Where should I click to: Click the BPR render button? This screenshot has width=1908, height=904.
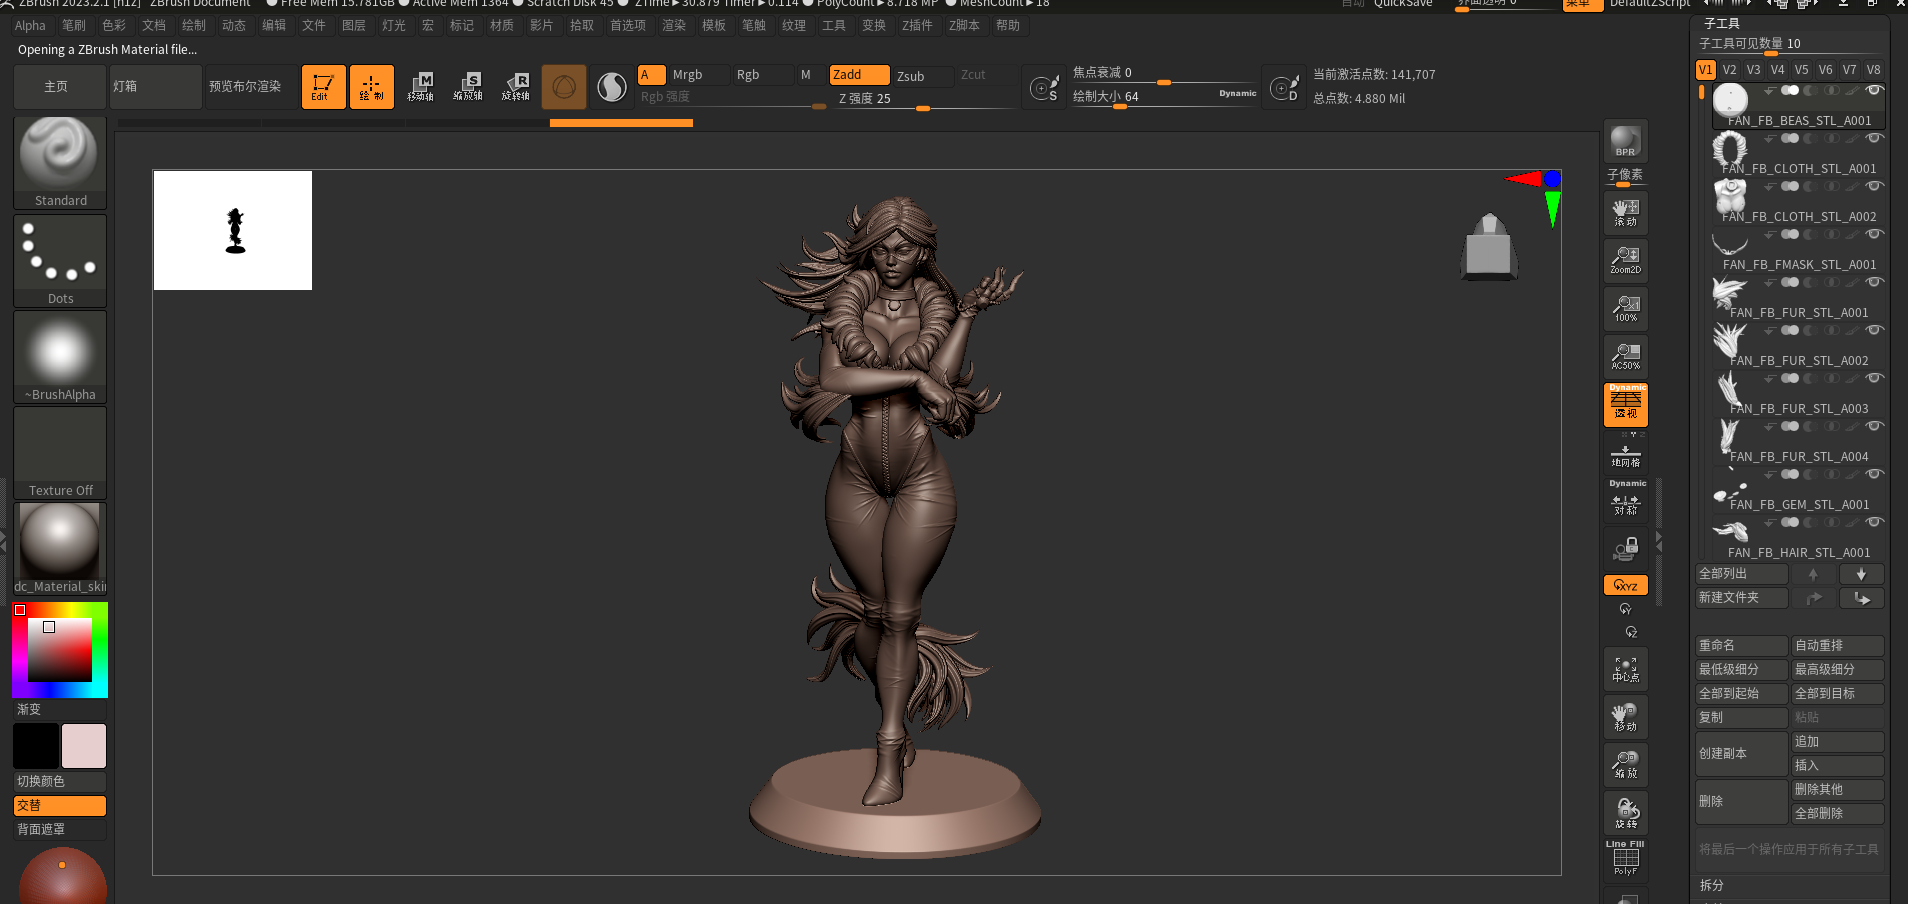(x=1625, y=141)
